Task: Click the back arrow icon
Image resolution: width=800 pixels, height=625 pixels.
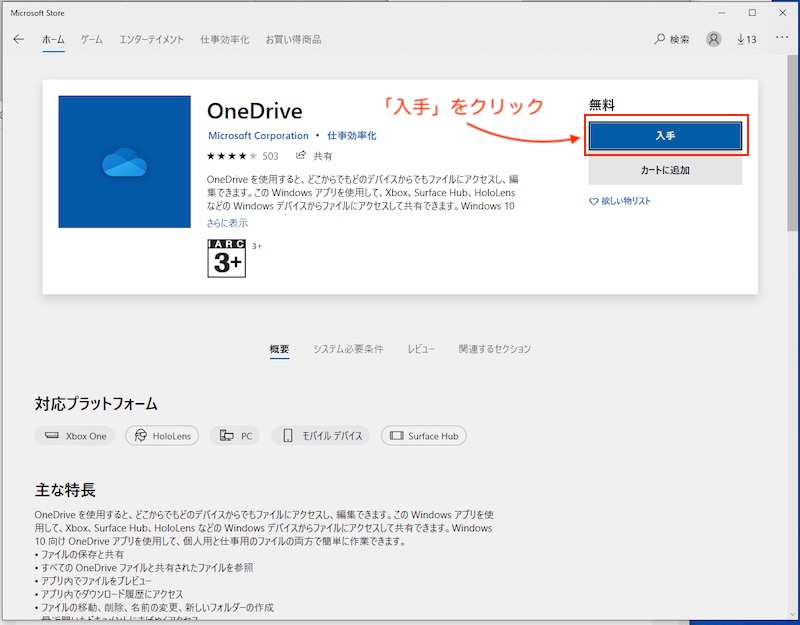Action: click(19, 39)
